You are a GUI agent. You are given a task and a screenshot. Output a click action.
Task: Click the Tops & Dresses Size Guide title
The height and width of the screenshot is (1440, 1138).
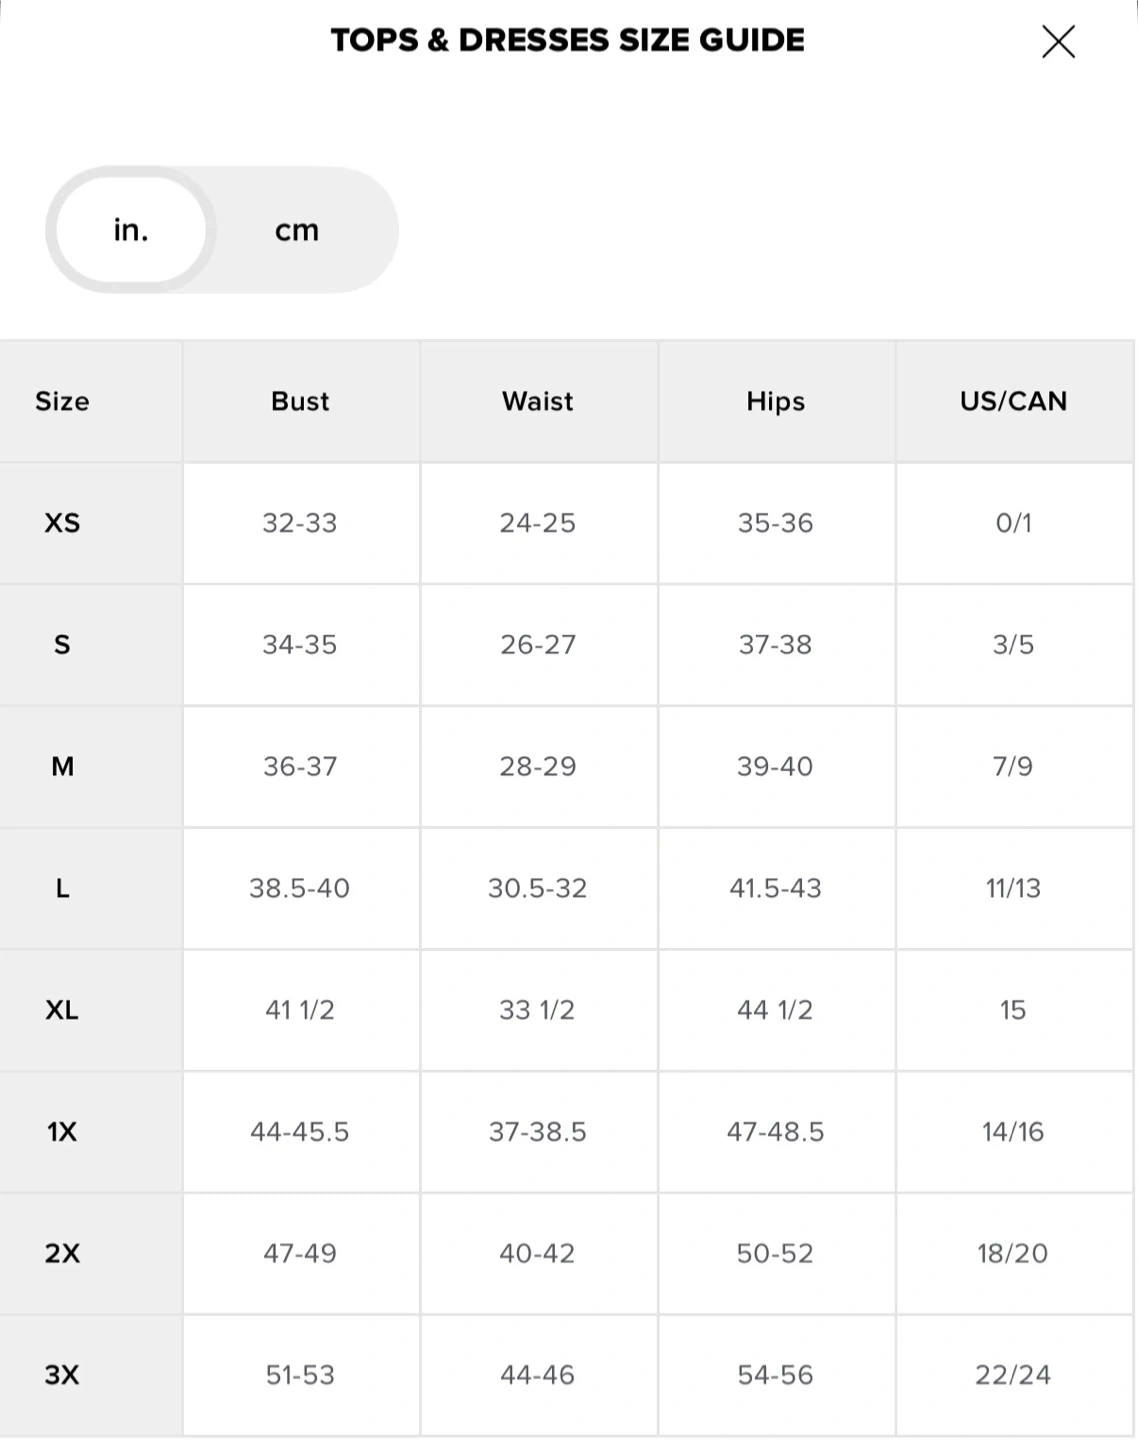click(567, 40)
